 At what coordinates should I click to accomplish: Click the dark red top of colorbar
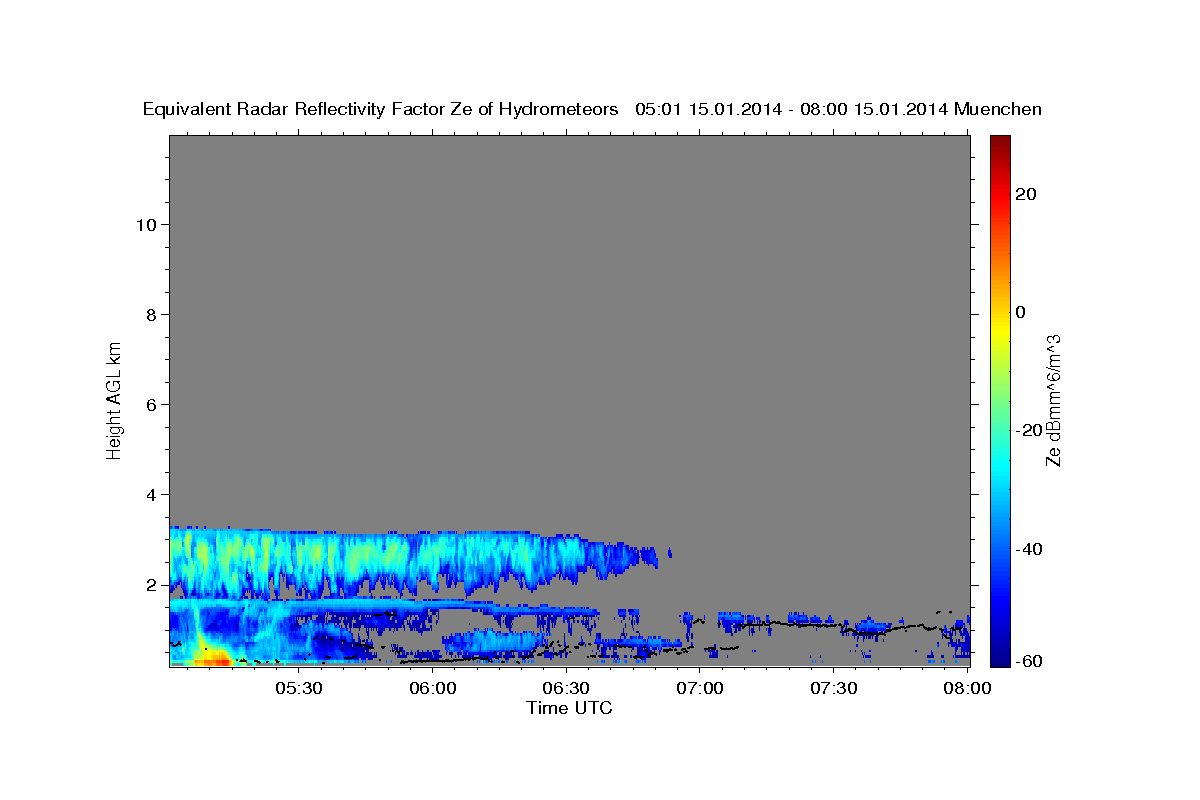coord(999,143)
